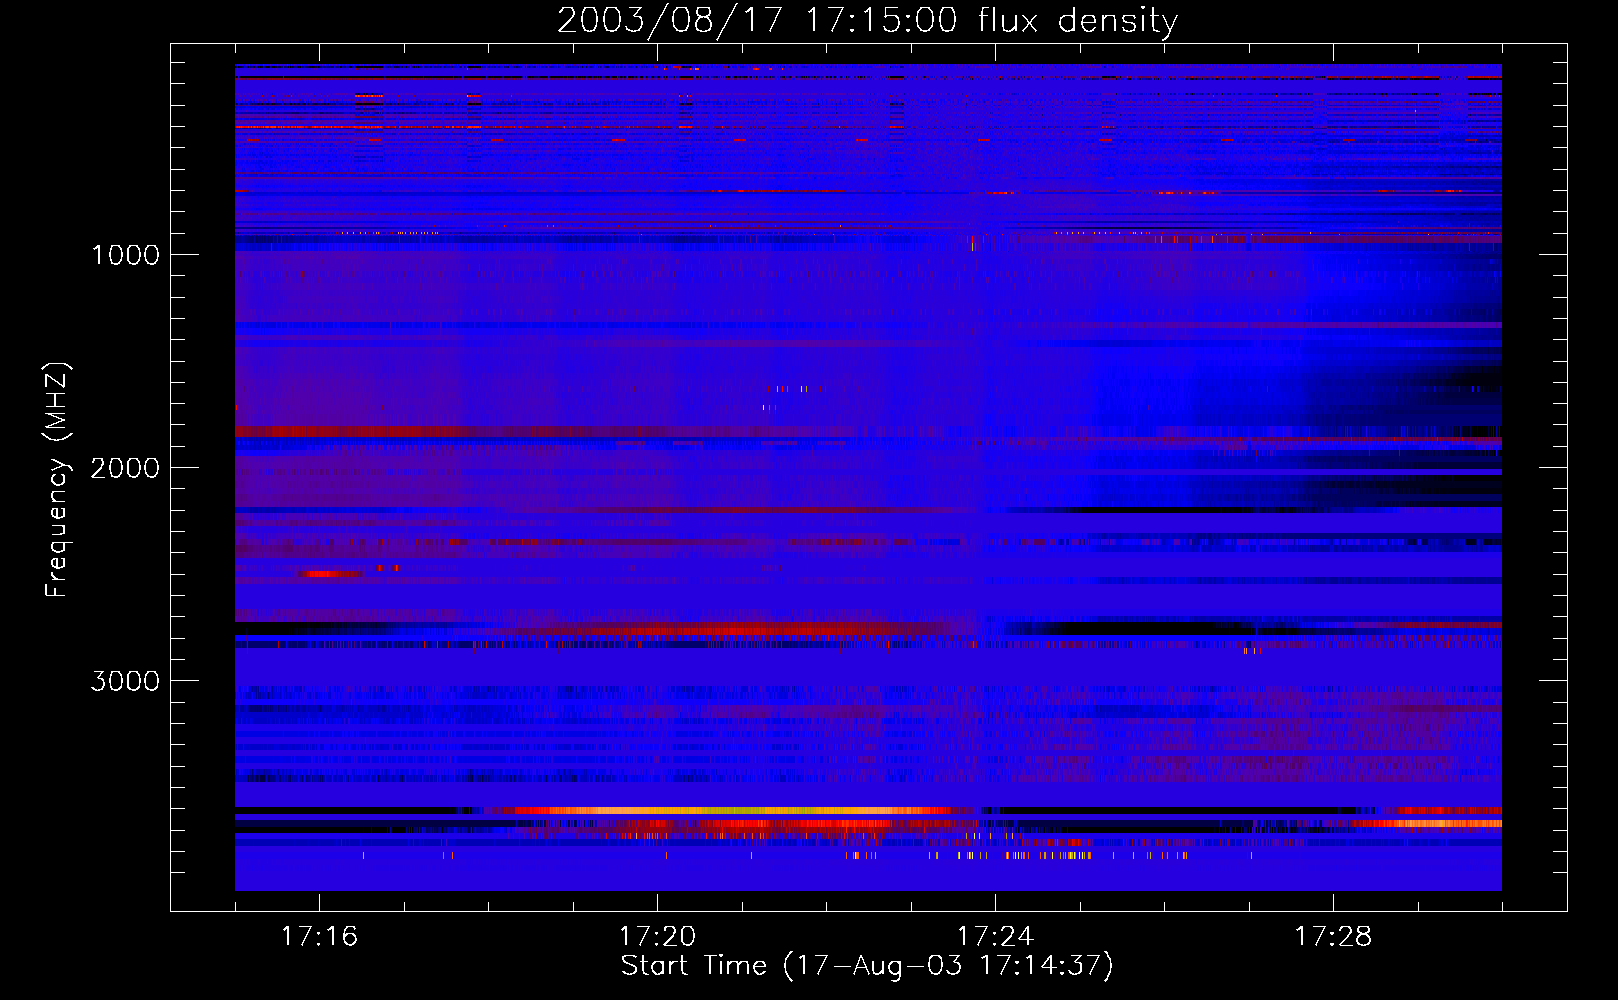The image size is (1618, 1000).
Task: Click the 1000 frequency tick label
Action: click(x=125, y=255)
